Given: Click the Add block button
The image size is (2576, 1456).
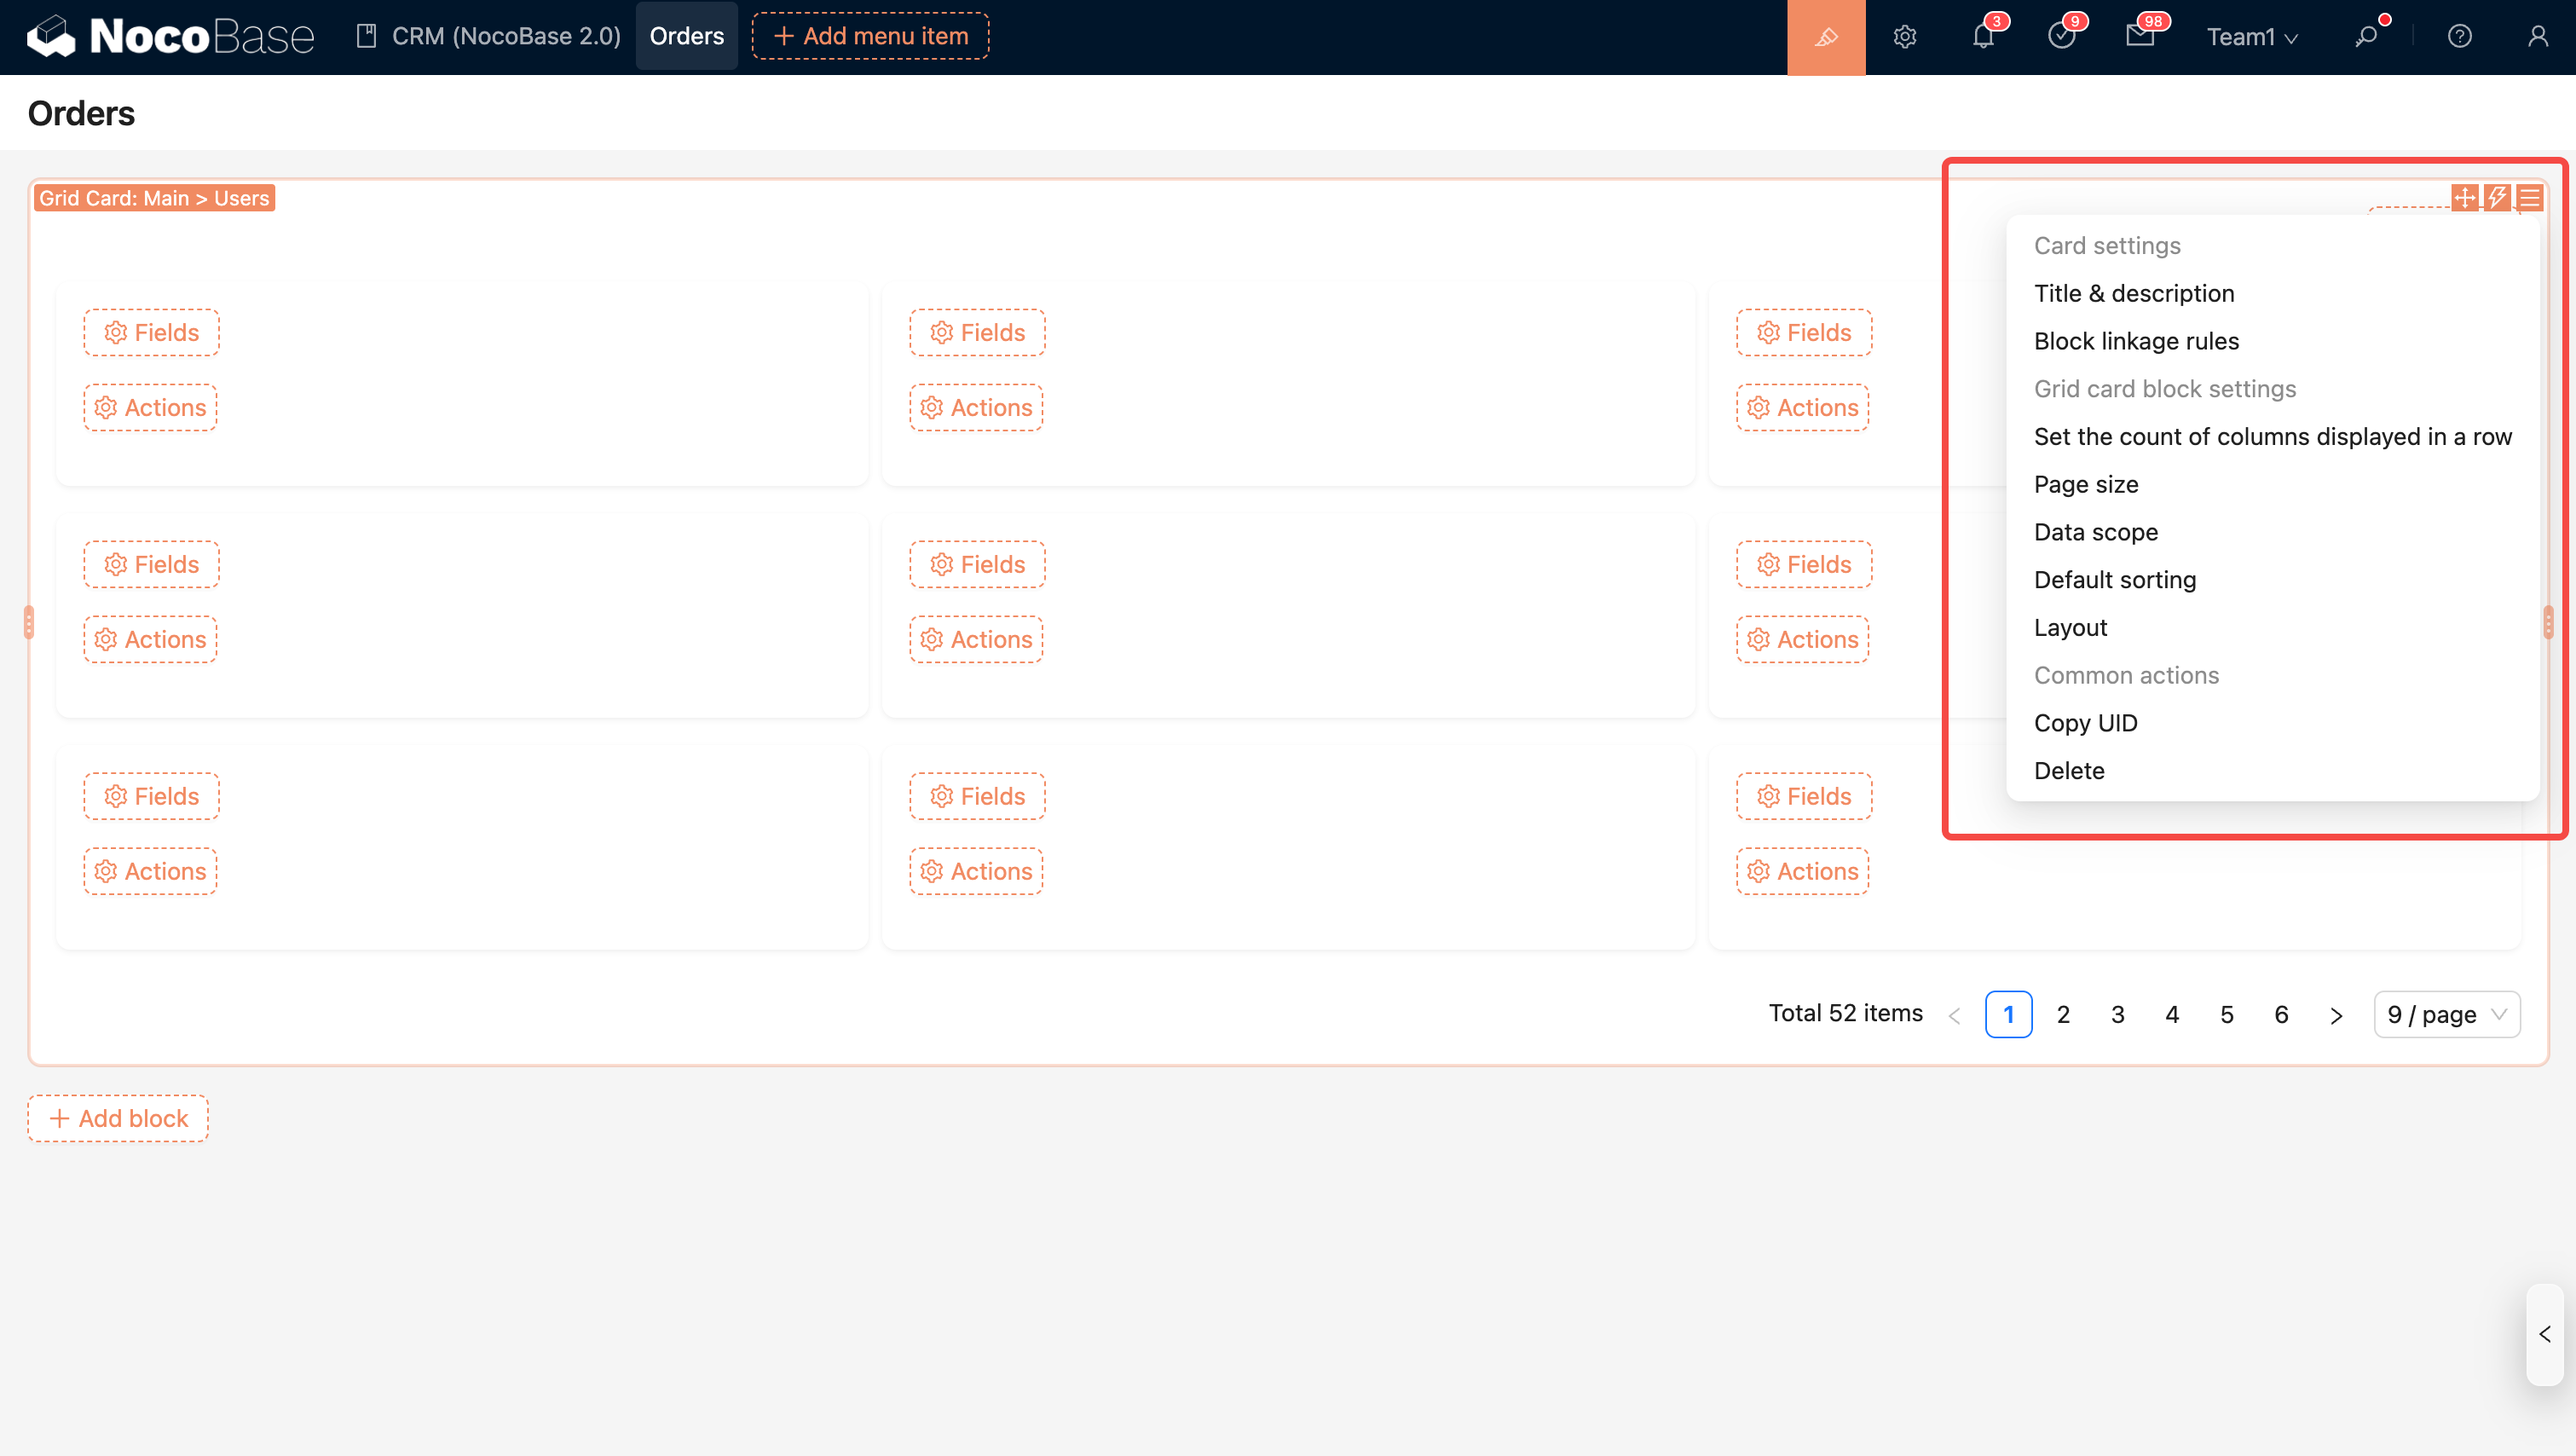Looking at the screenshot, I should [x=118, y=1118].
